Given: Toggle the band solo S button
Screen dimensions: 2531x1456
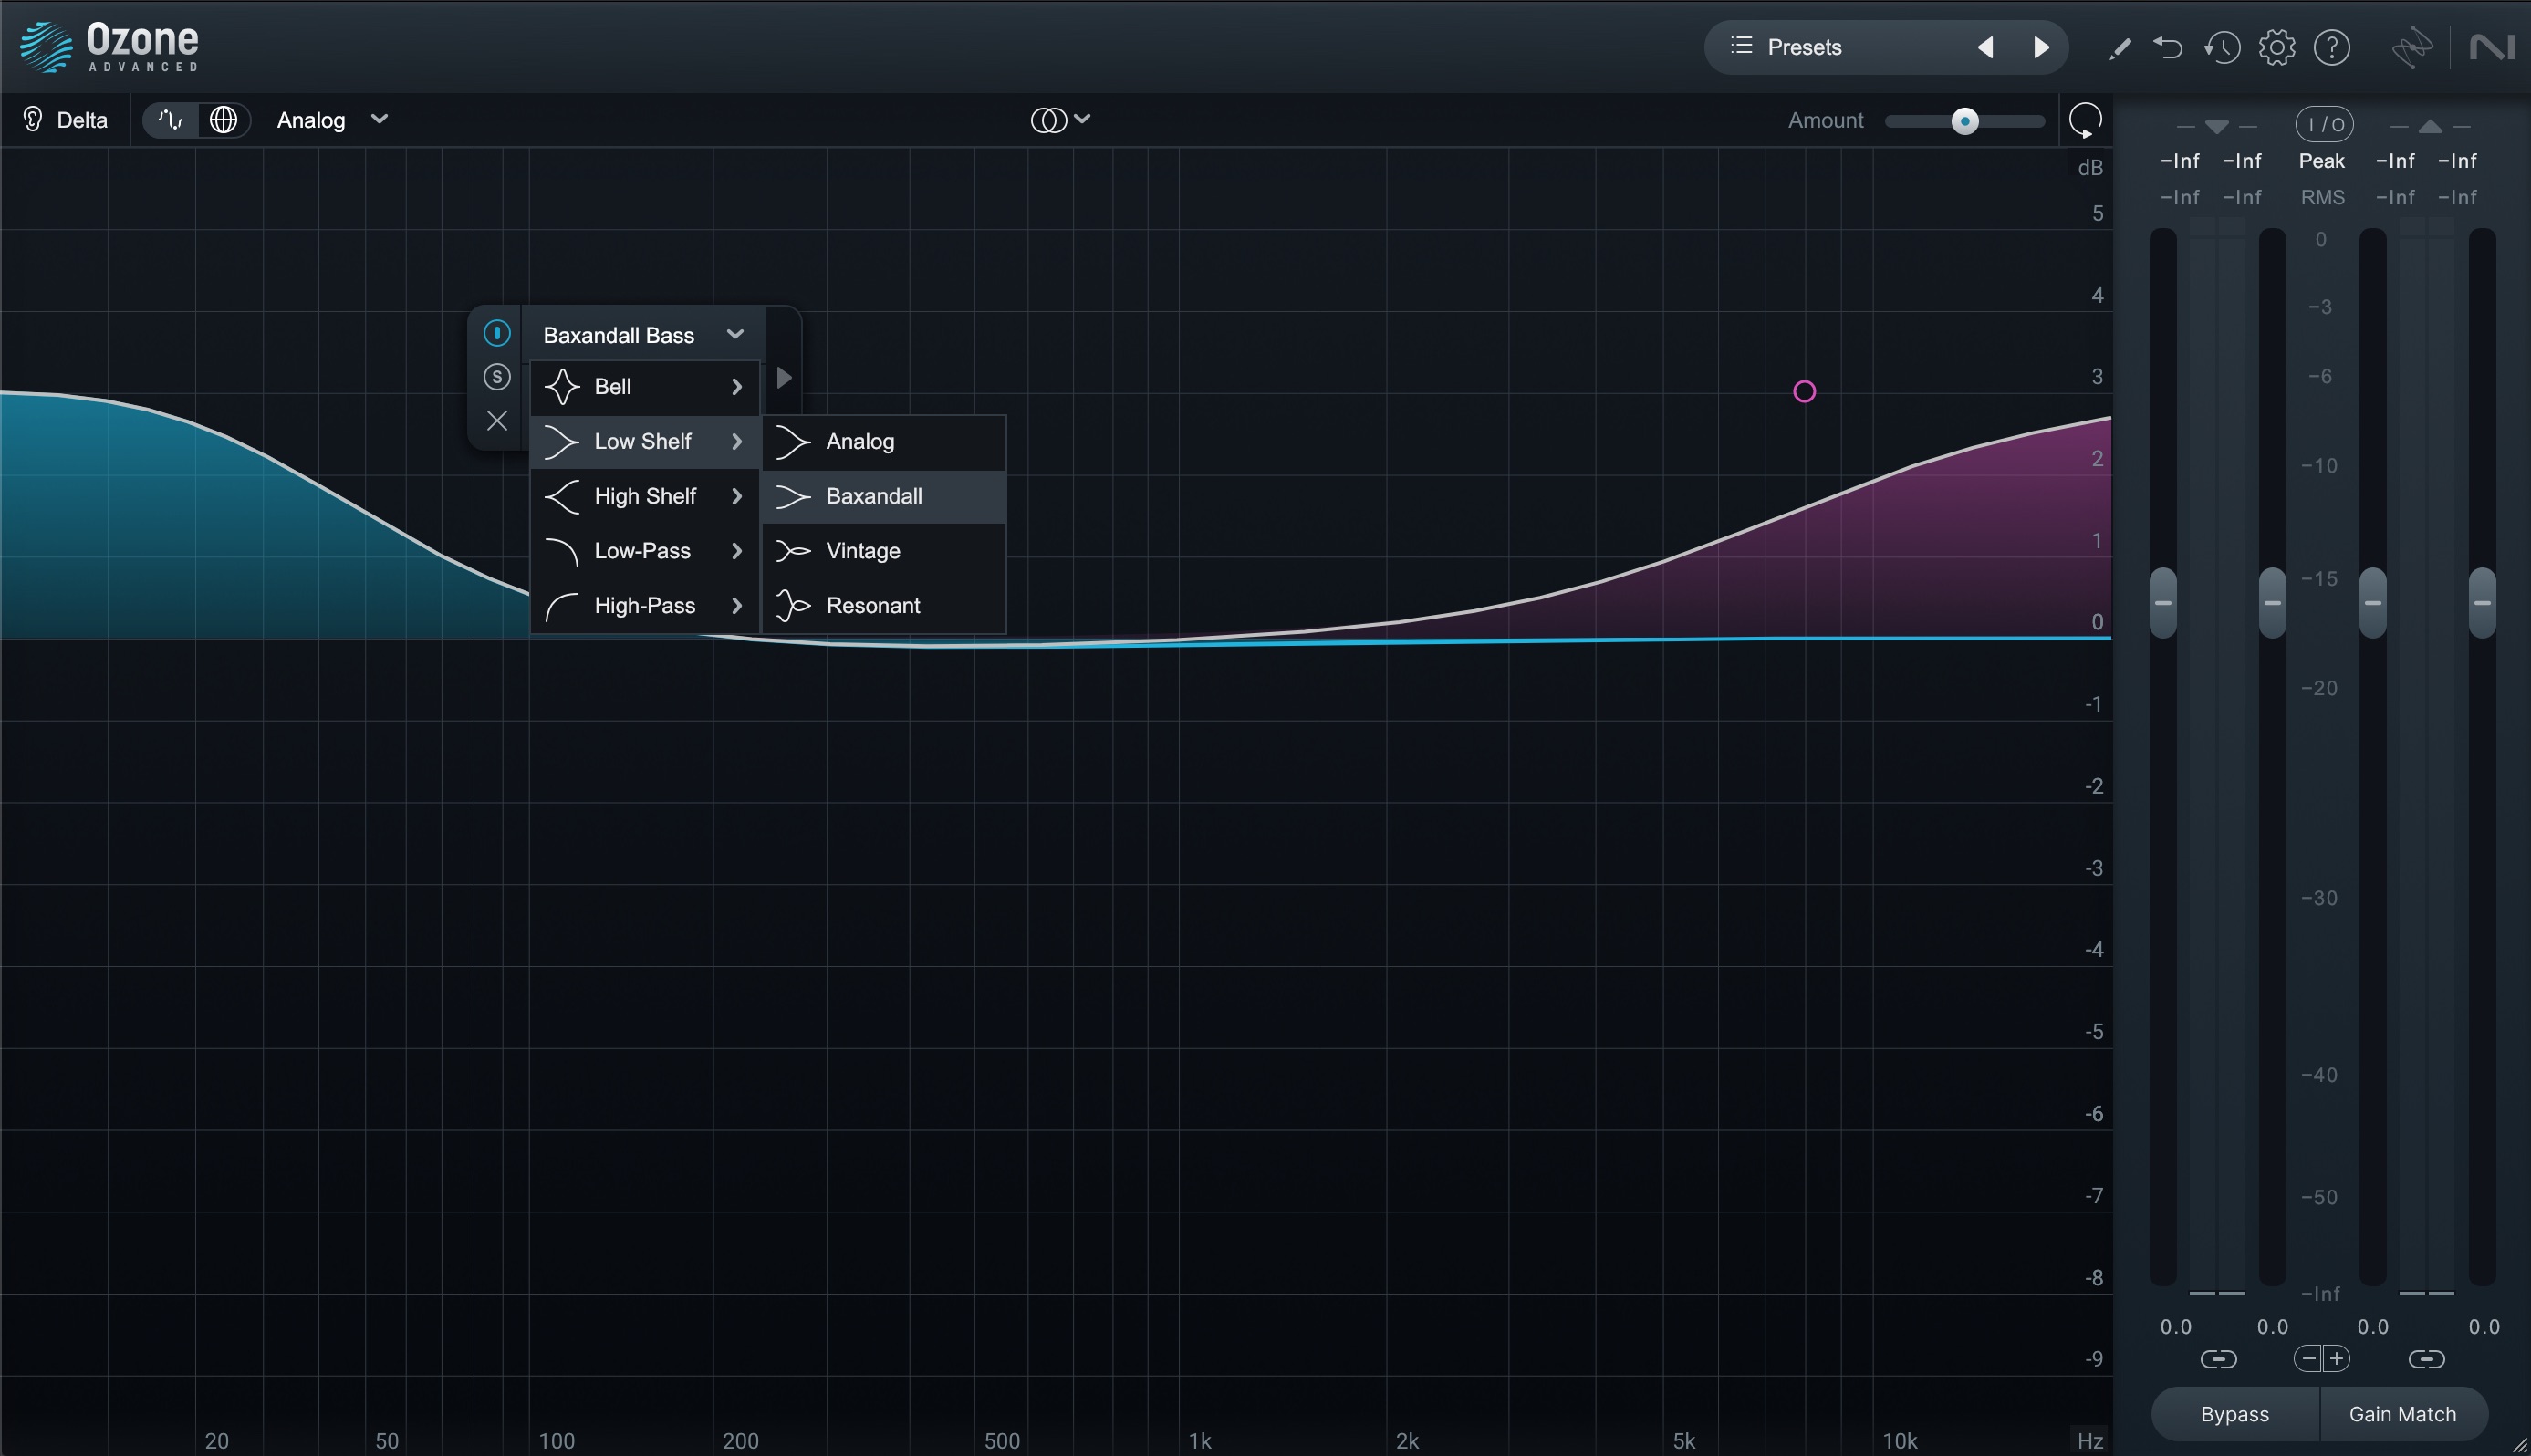Looking at the screenshot, I should 497,377.
